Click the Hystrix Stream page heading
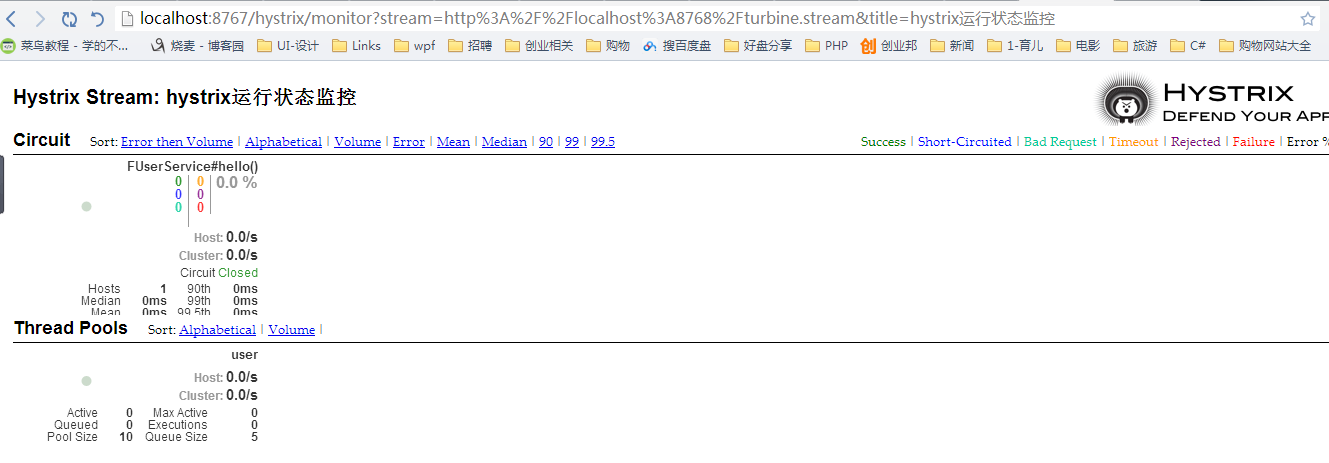1329x463 pixels. (185, 98)
